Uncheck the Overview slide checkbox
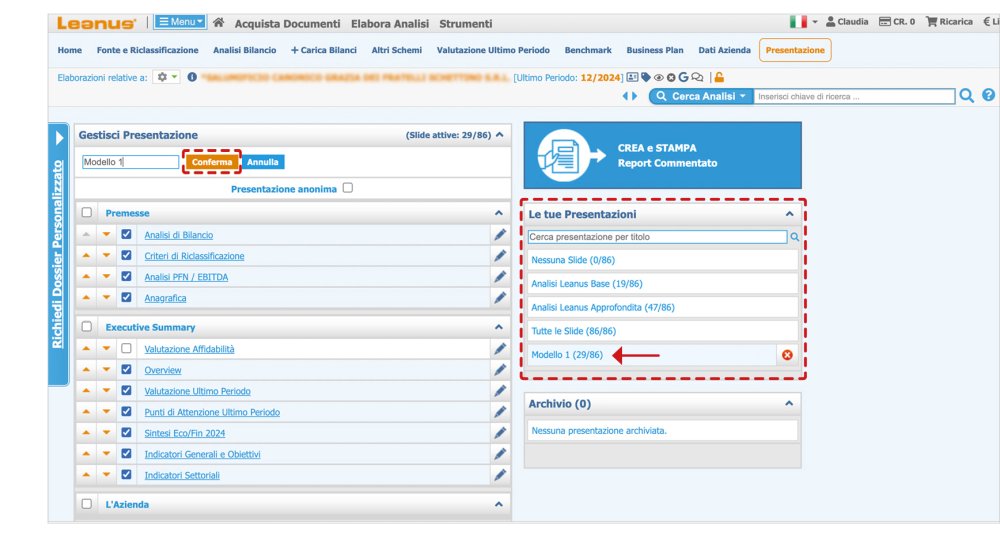 point(126,369)
